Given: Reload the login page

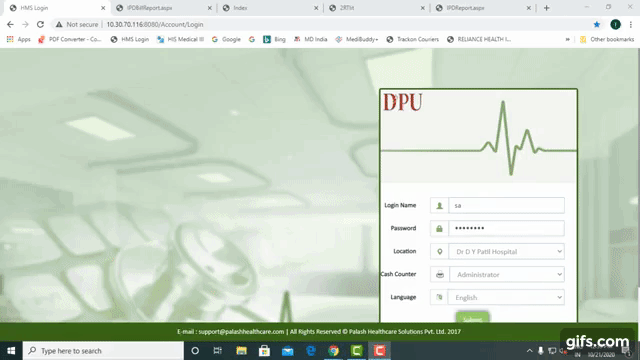Looking at the screenshot, I should [x=40, y=24].
